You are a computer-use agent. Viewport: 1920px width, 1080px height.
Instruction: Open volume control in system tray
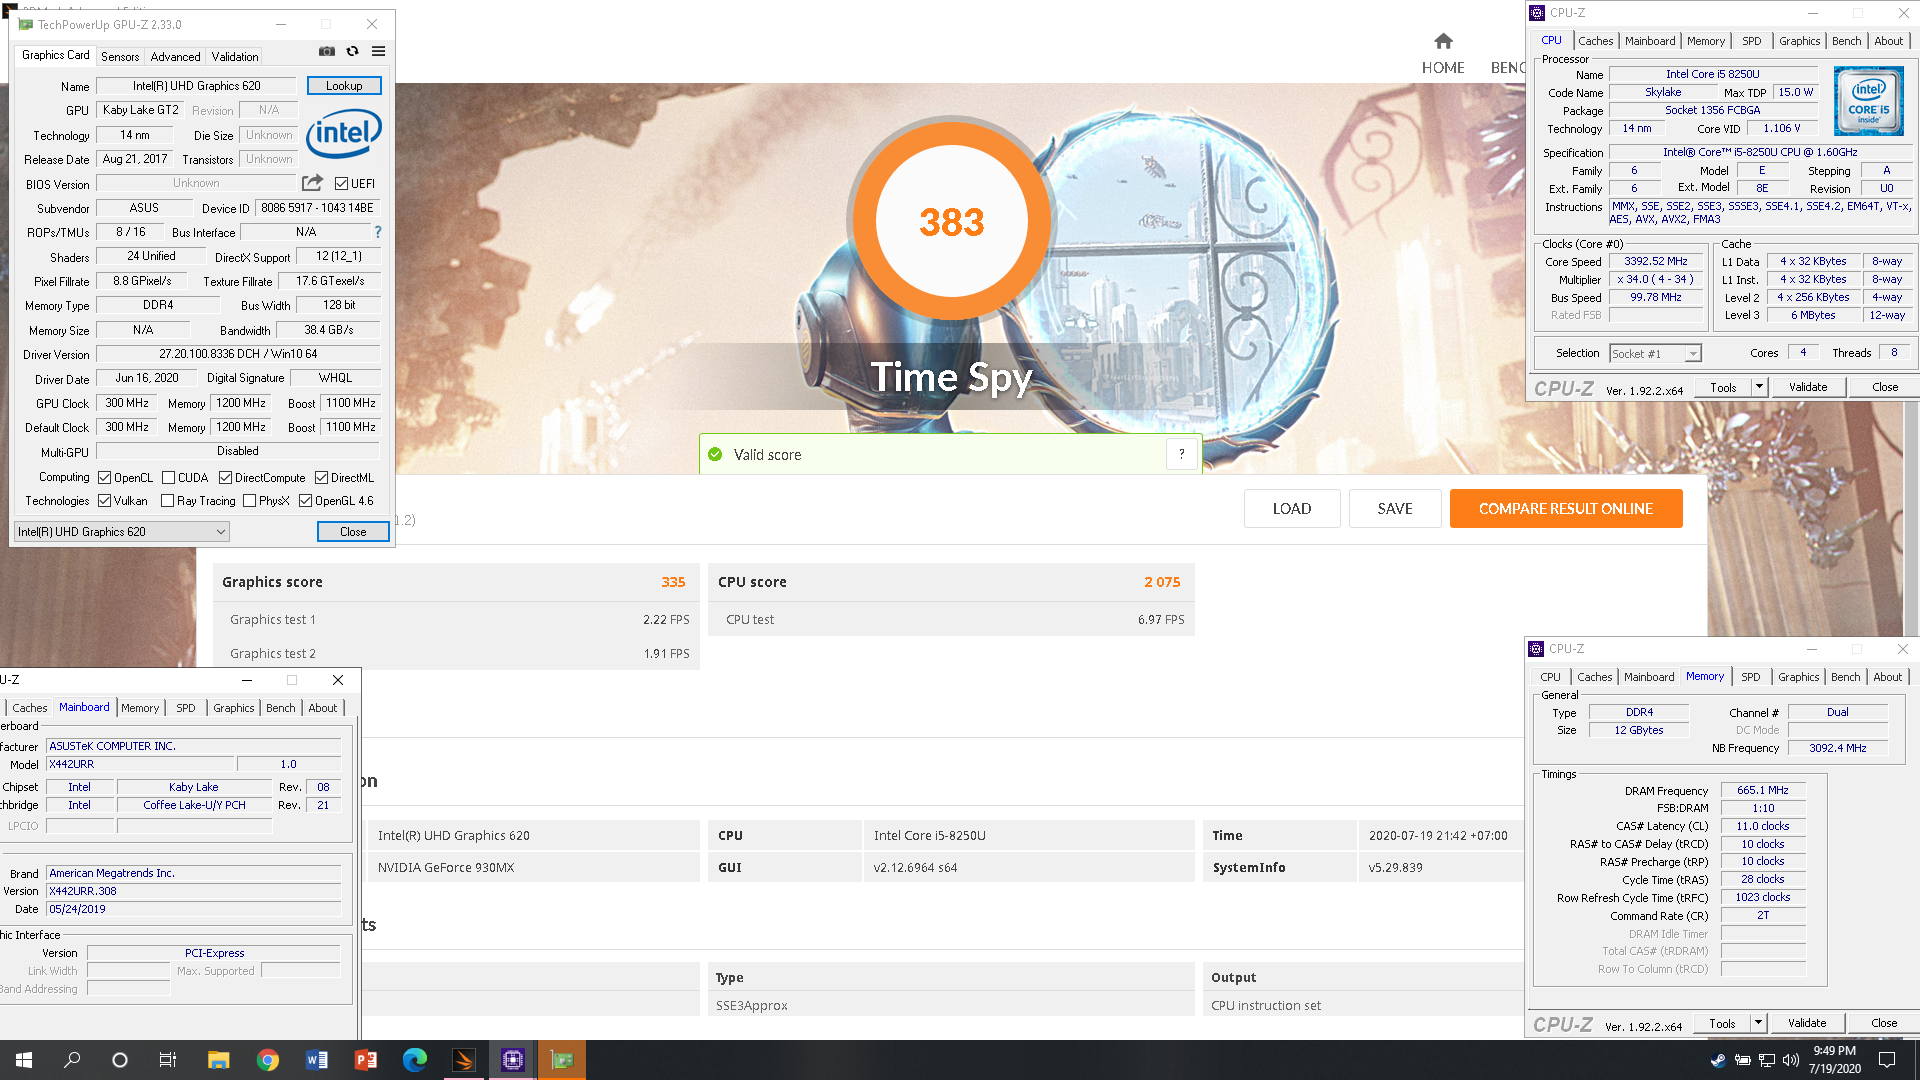pyautogui.click(x=1790, y=1060)
